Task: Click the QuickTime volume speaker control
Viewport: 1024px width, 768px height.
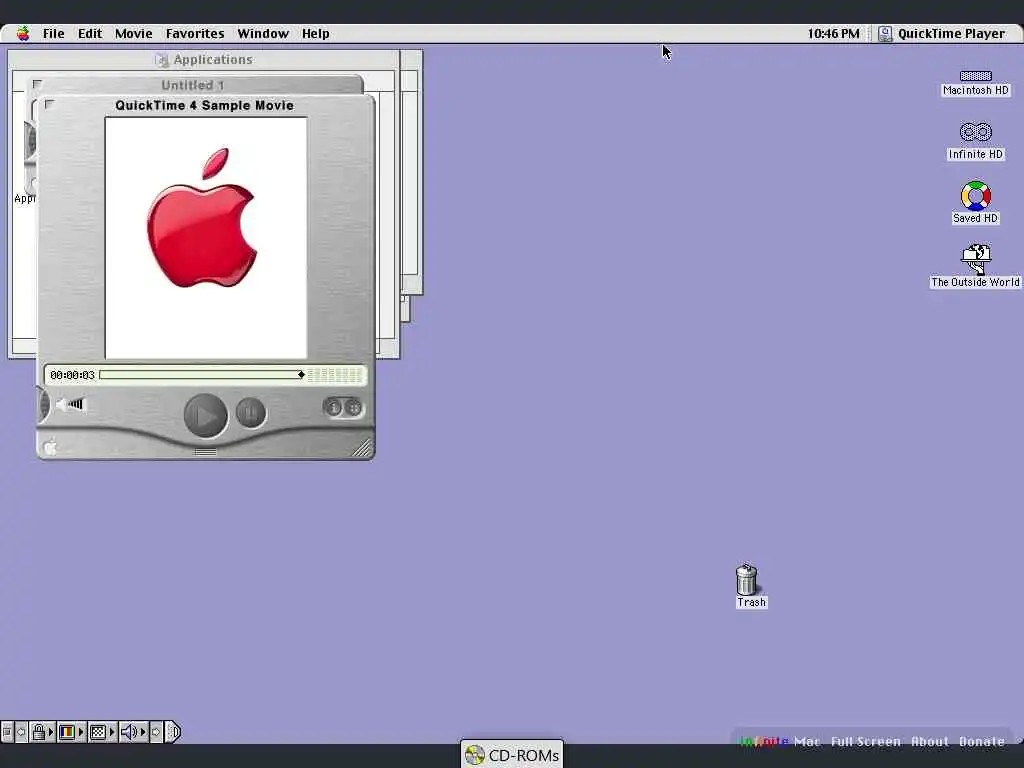Action: pos(70,404)
